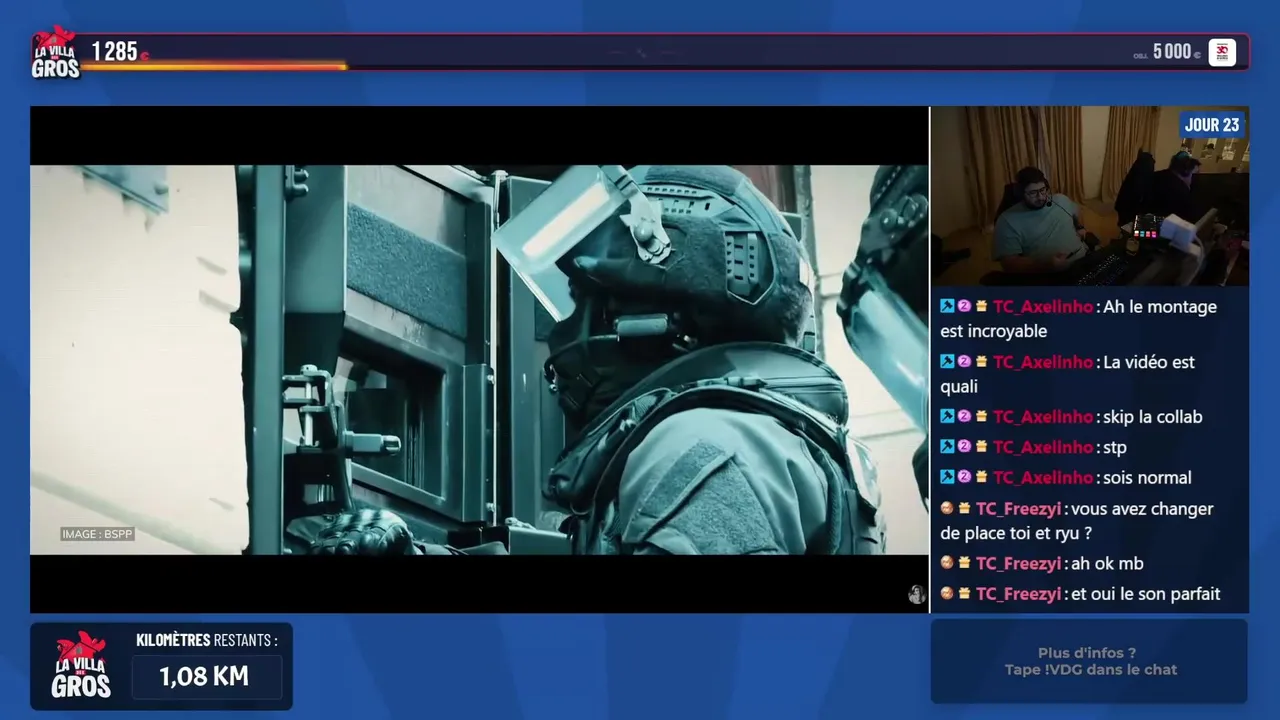
Task: Click the main video frame showing the helmeted officer
Action: (480, 360)
